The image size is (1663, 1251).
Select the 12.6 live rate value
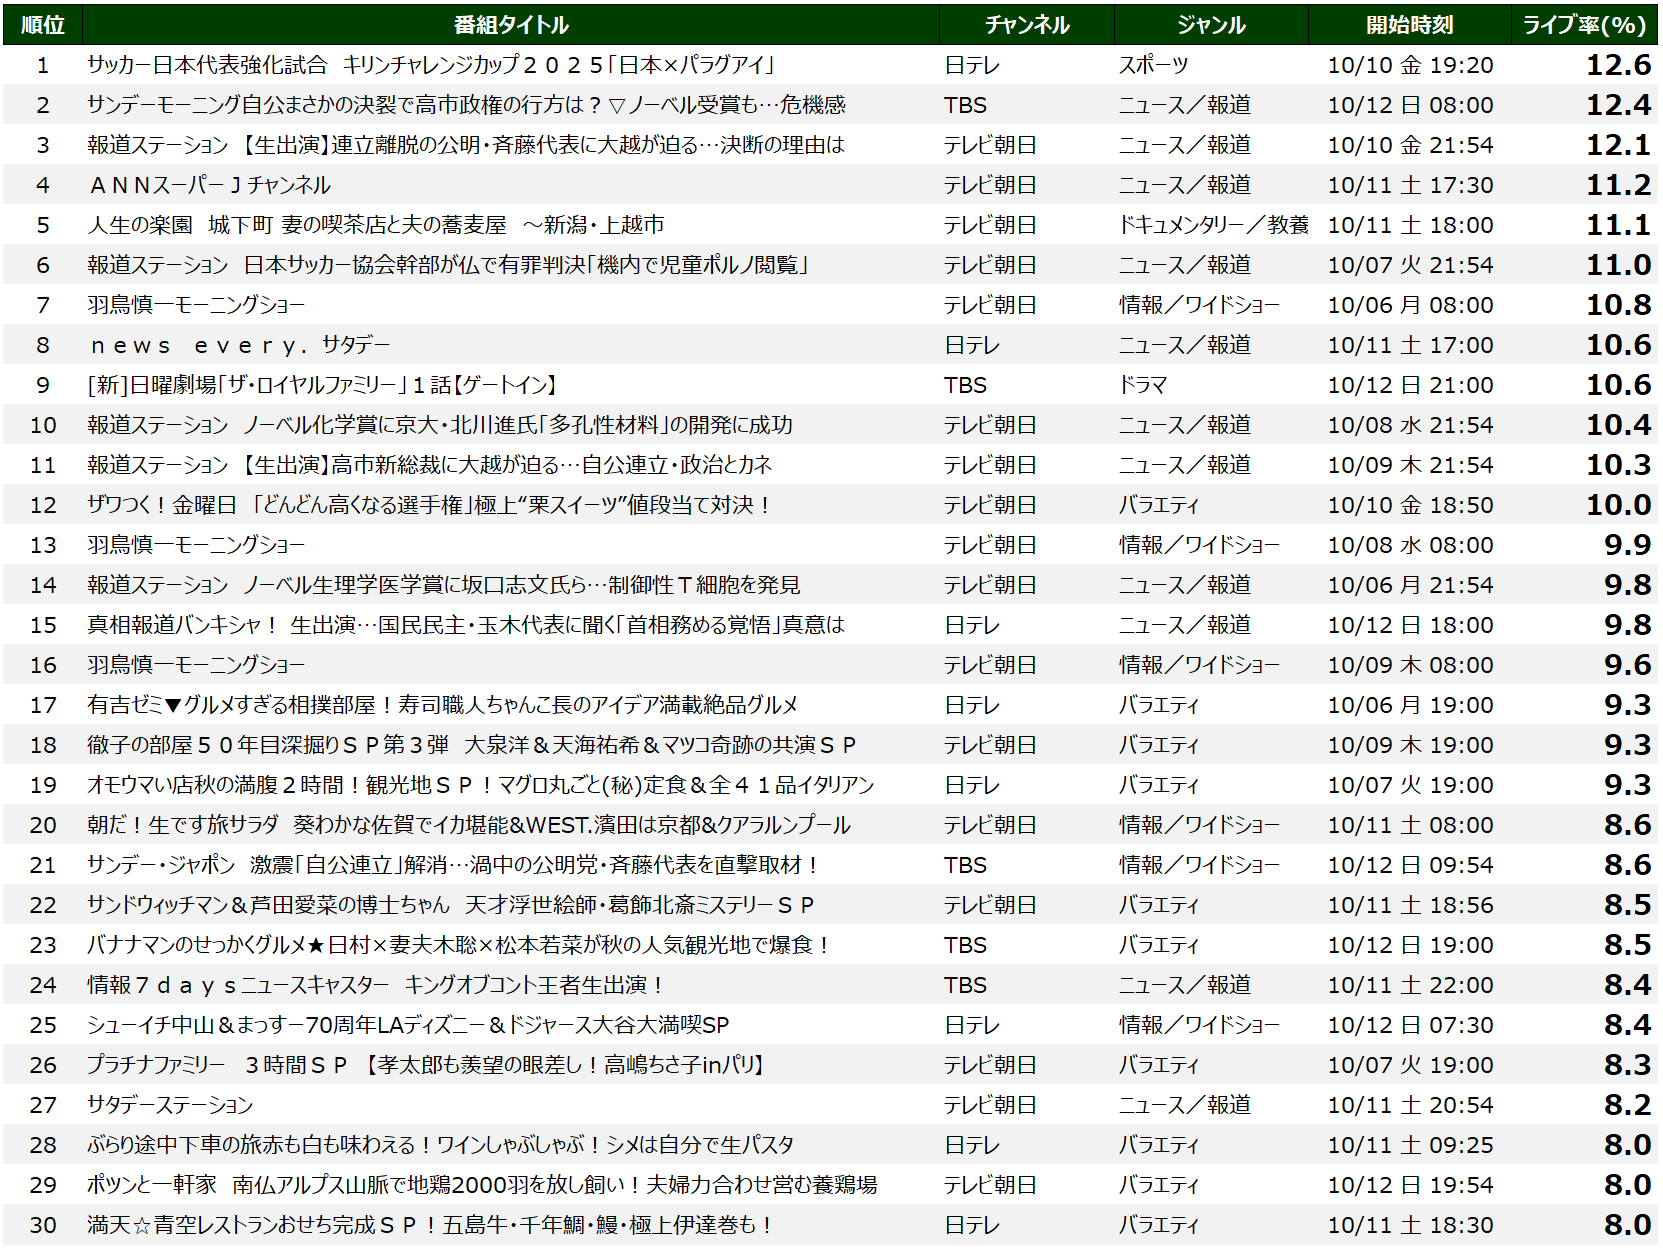[1618, 65]
